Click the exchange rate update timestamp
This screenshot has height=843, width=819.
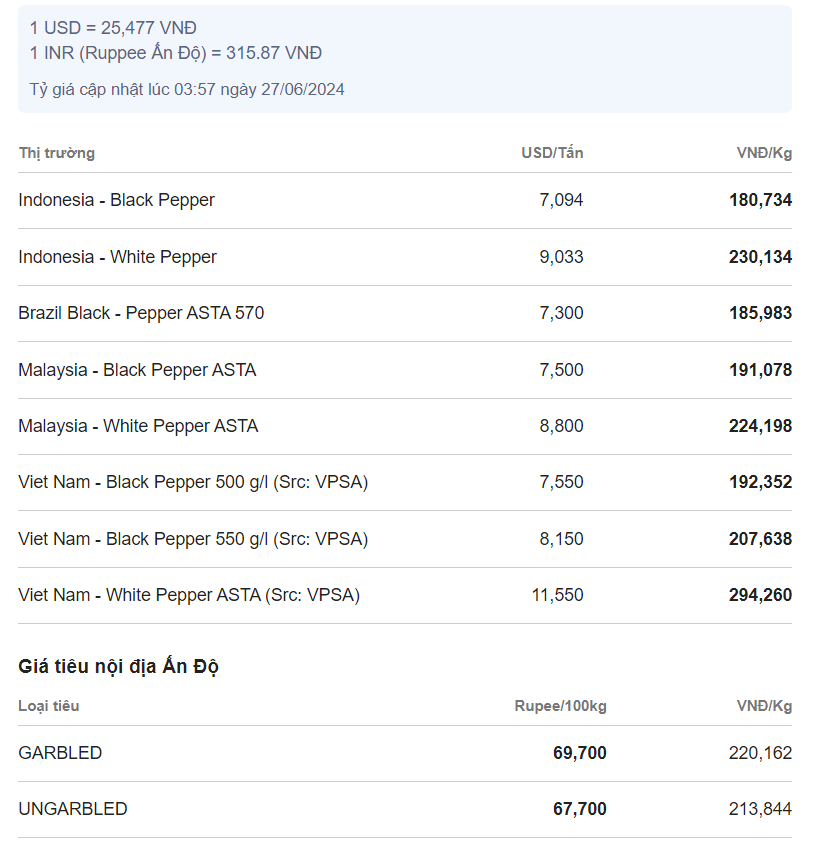coord(187,89)
